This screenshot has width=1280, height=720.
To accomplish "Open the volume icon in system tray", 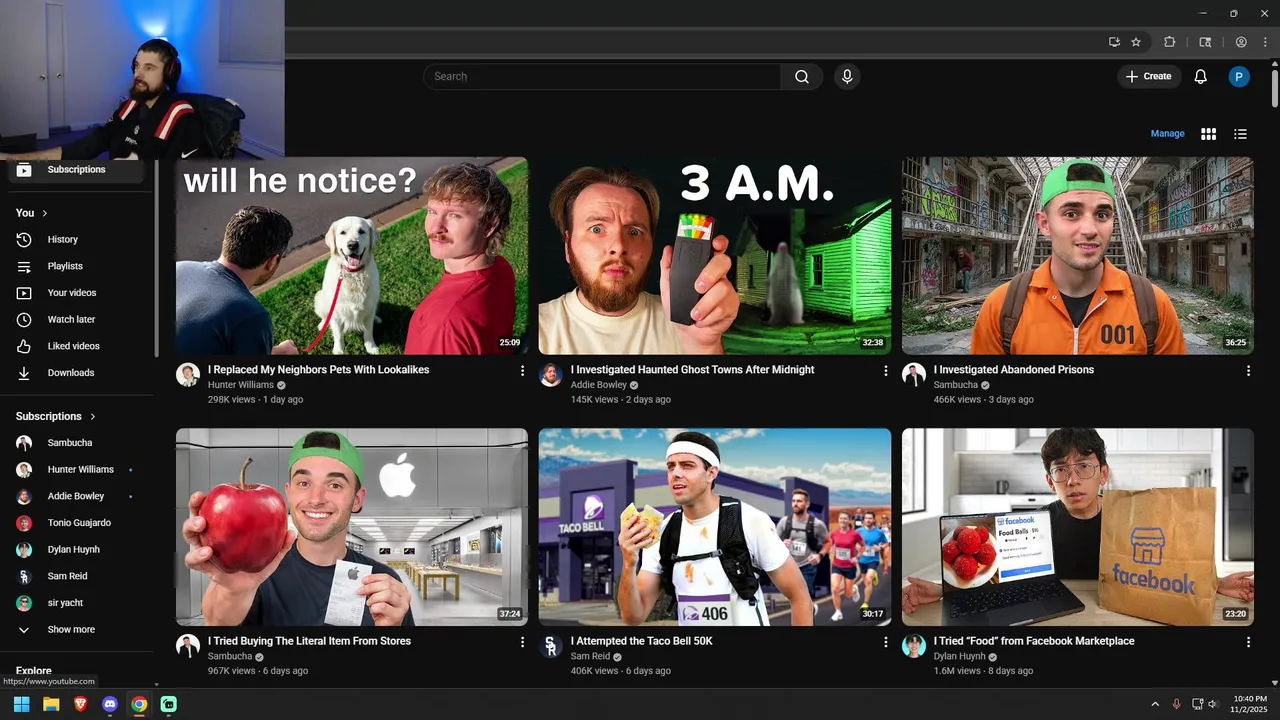I will pos(1213,705).
